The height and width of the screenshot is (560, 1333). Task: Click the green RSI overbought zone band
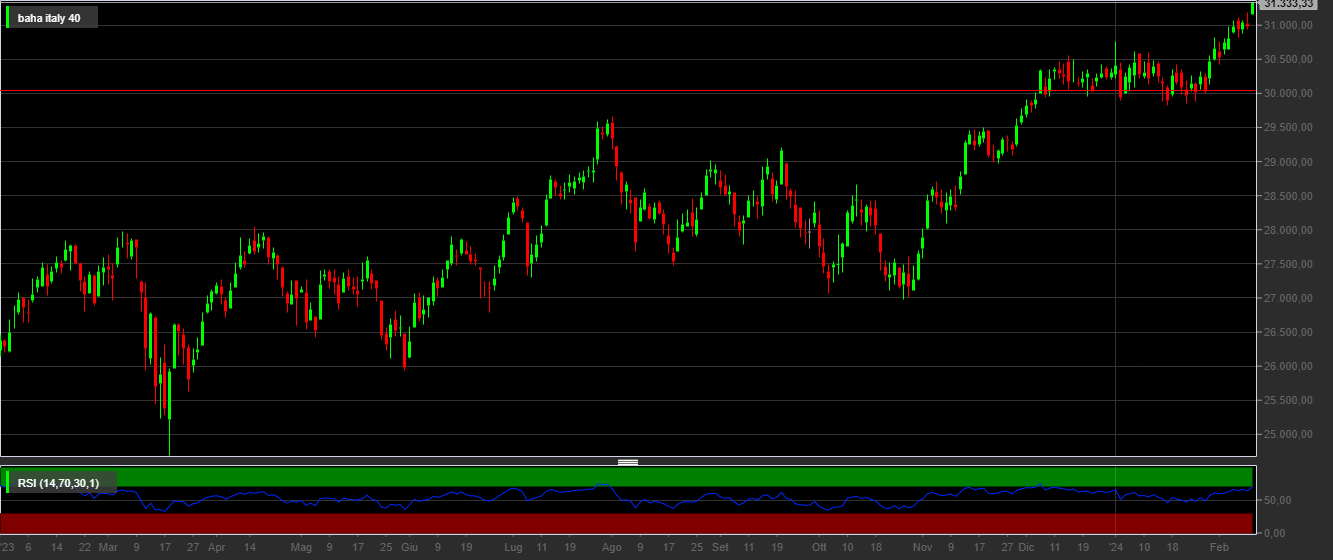(627, 476)
